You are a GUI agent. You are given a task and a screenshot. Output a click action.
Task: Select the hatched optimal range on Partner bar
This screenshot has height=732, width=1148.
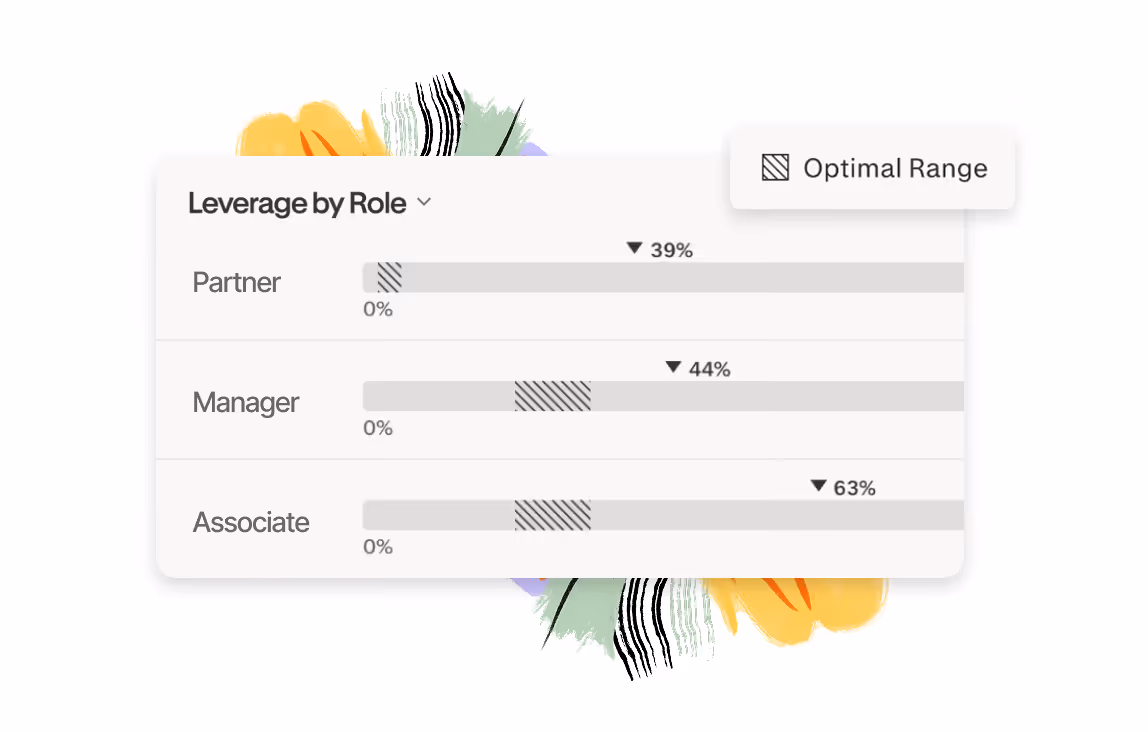point(389,278)
